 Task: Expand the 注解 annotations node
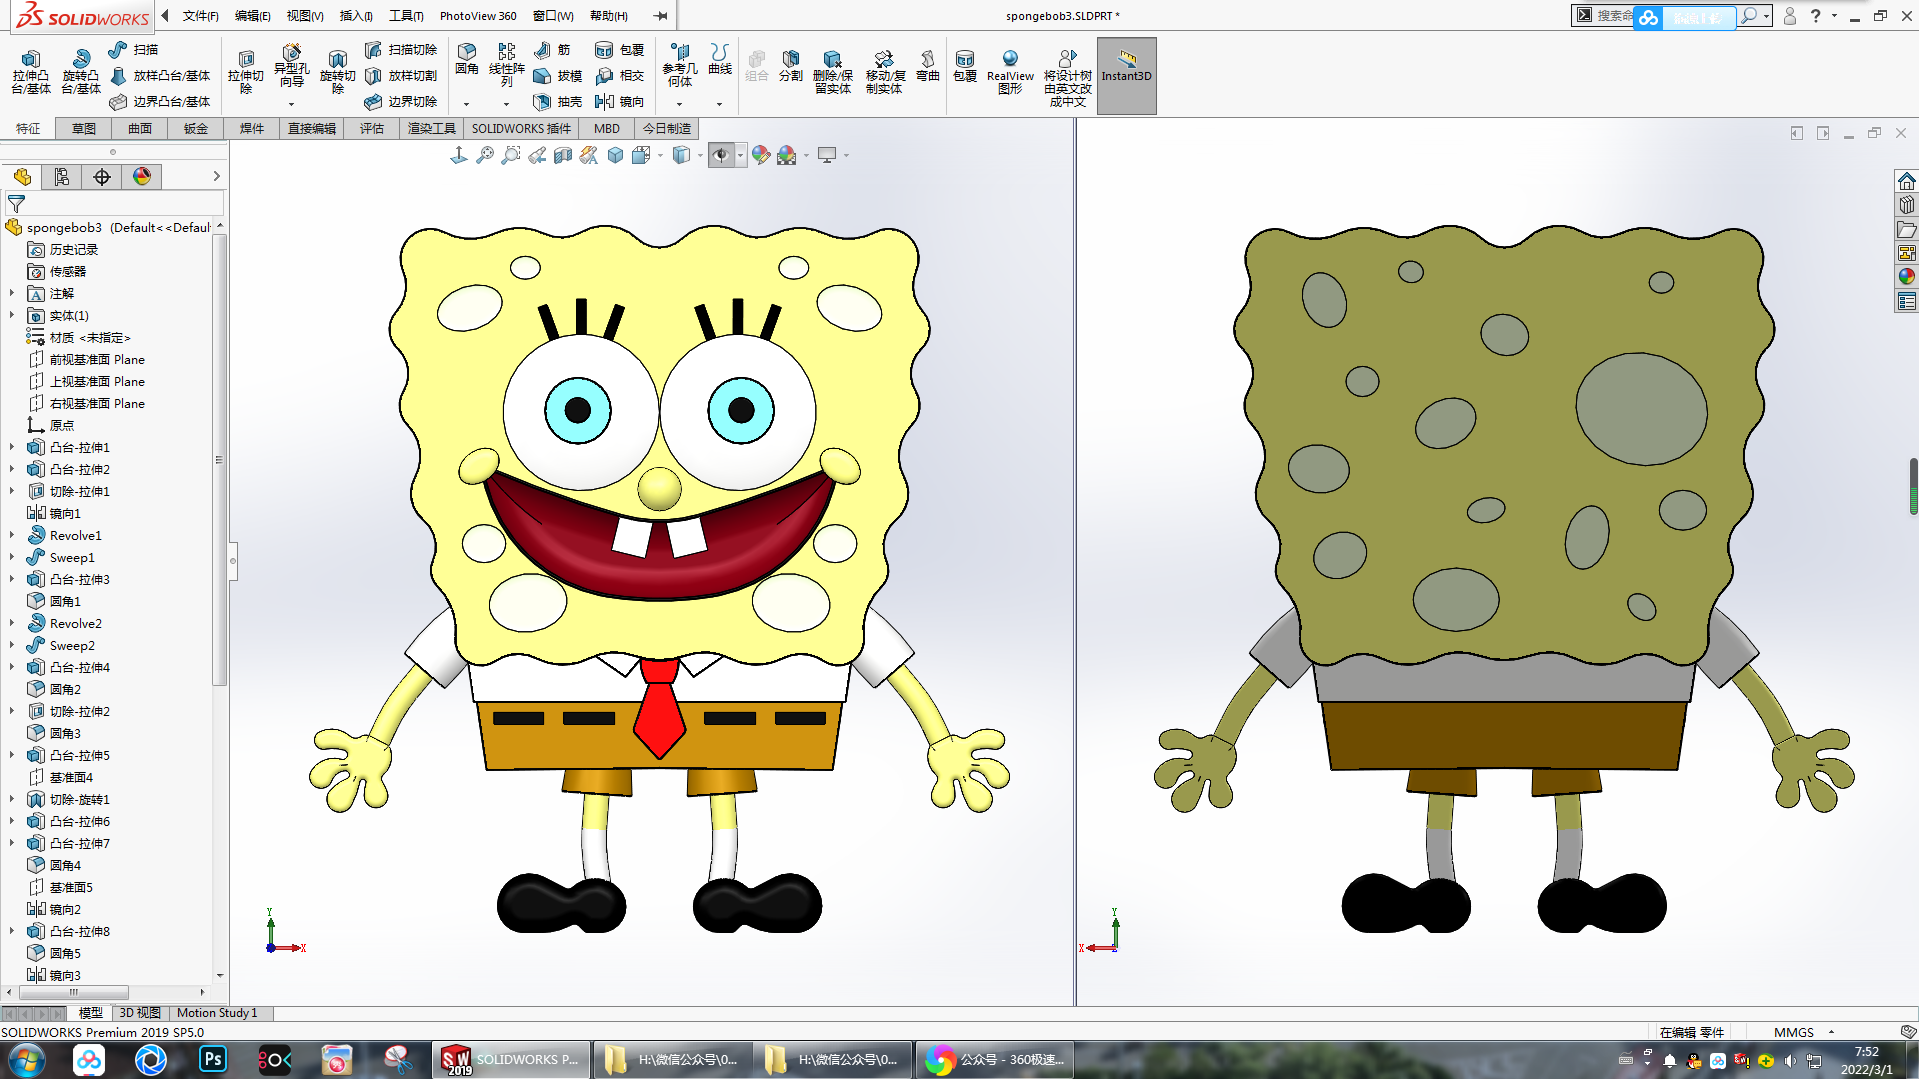tap(12, 293)
